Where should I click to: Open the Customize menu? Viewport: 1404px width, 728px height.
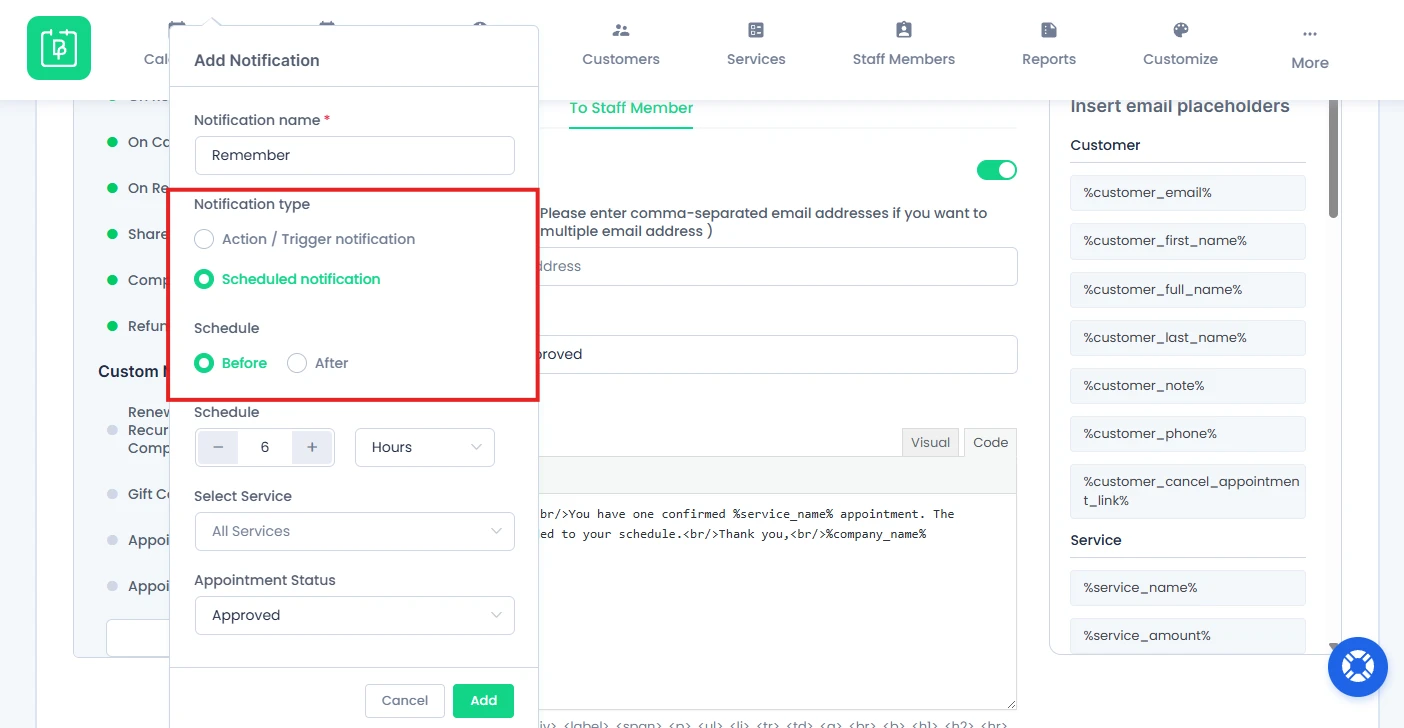click(1181, 59)
